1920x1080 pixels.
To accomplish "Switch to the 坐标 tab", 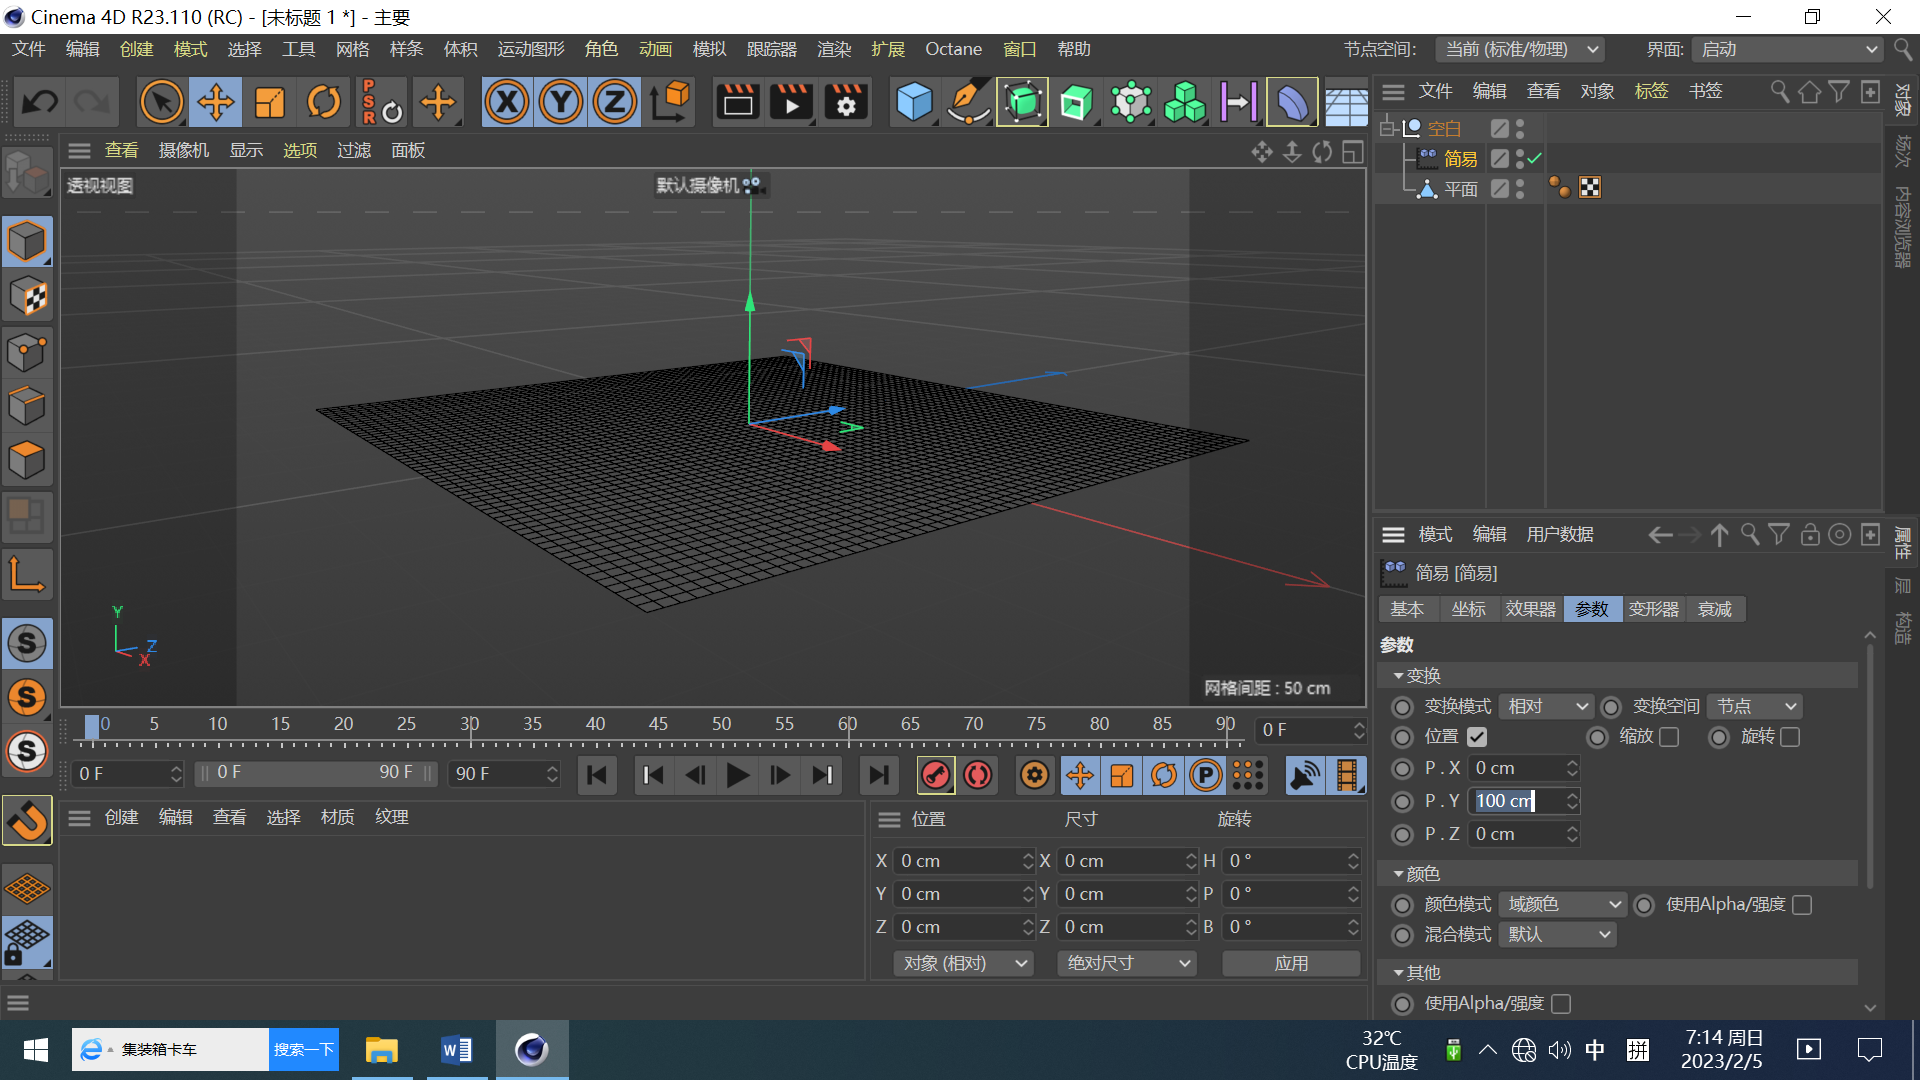I will coord(1468,610).
